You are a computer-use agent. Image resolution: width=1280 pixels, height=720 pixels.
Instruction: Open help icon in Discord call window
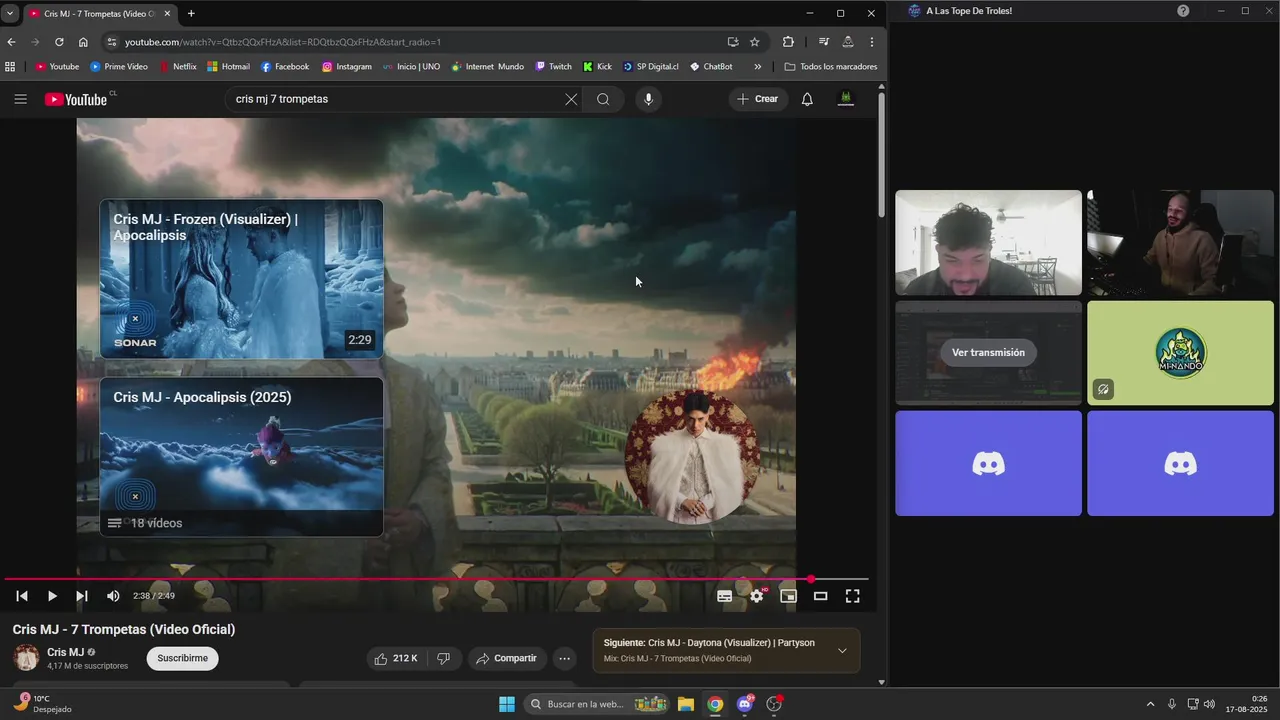(x=1183, y=11)
